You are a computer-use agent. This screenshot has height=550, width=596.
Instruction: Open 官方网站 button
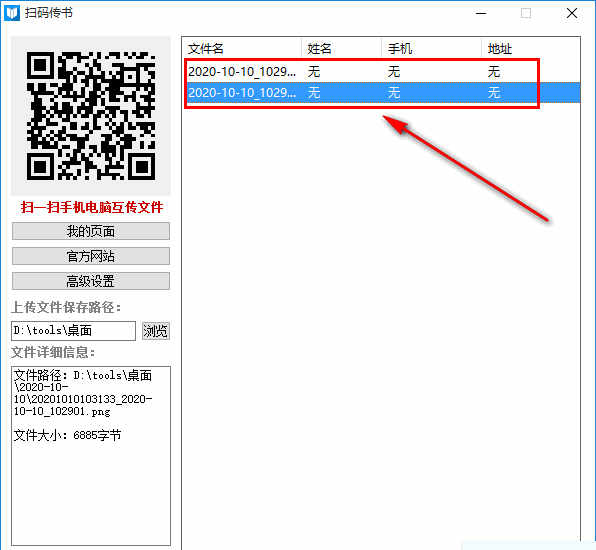tap(91, 256)
